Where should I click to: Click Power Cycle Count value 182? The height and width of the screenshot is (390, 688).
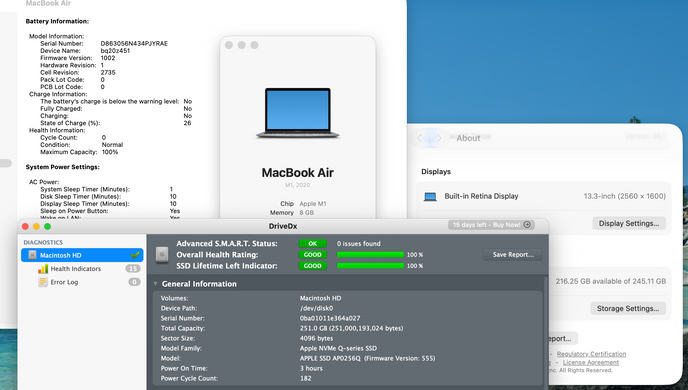[x=305, y=378]
